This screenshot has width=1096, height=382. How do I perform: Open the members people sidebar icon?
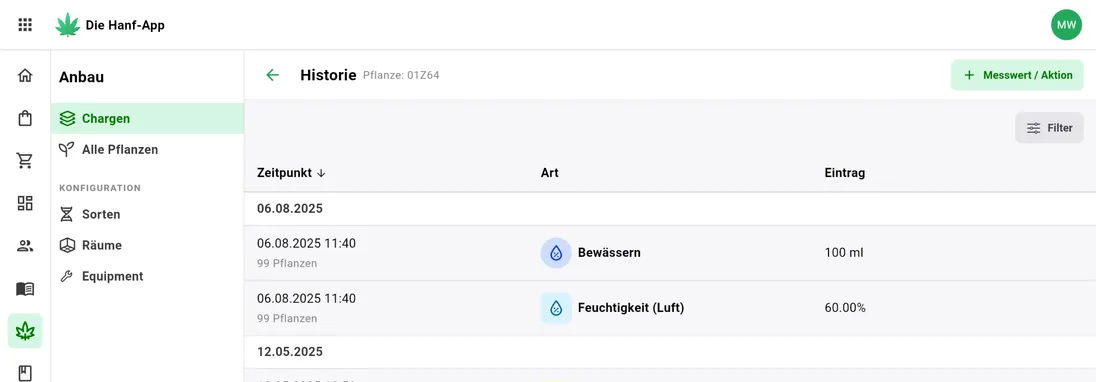pos(25,246)
